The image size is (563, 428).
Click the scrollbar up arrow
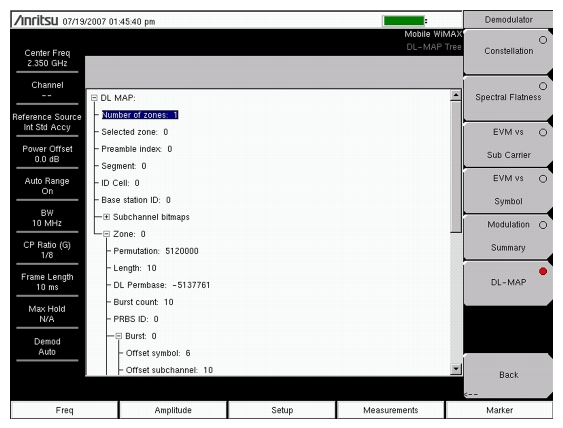point(456,95)
